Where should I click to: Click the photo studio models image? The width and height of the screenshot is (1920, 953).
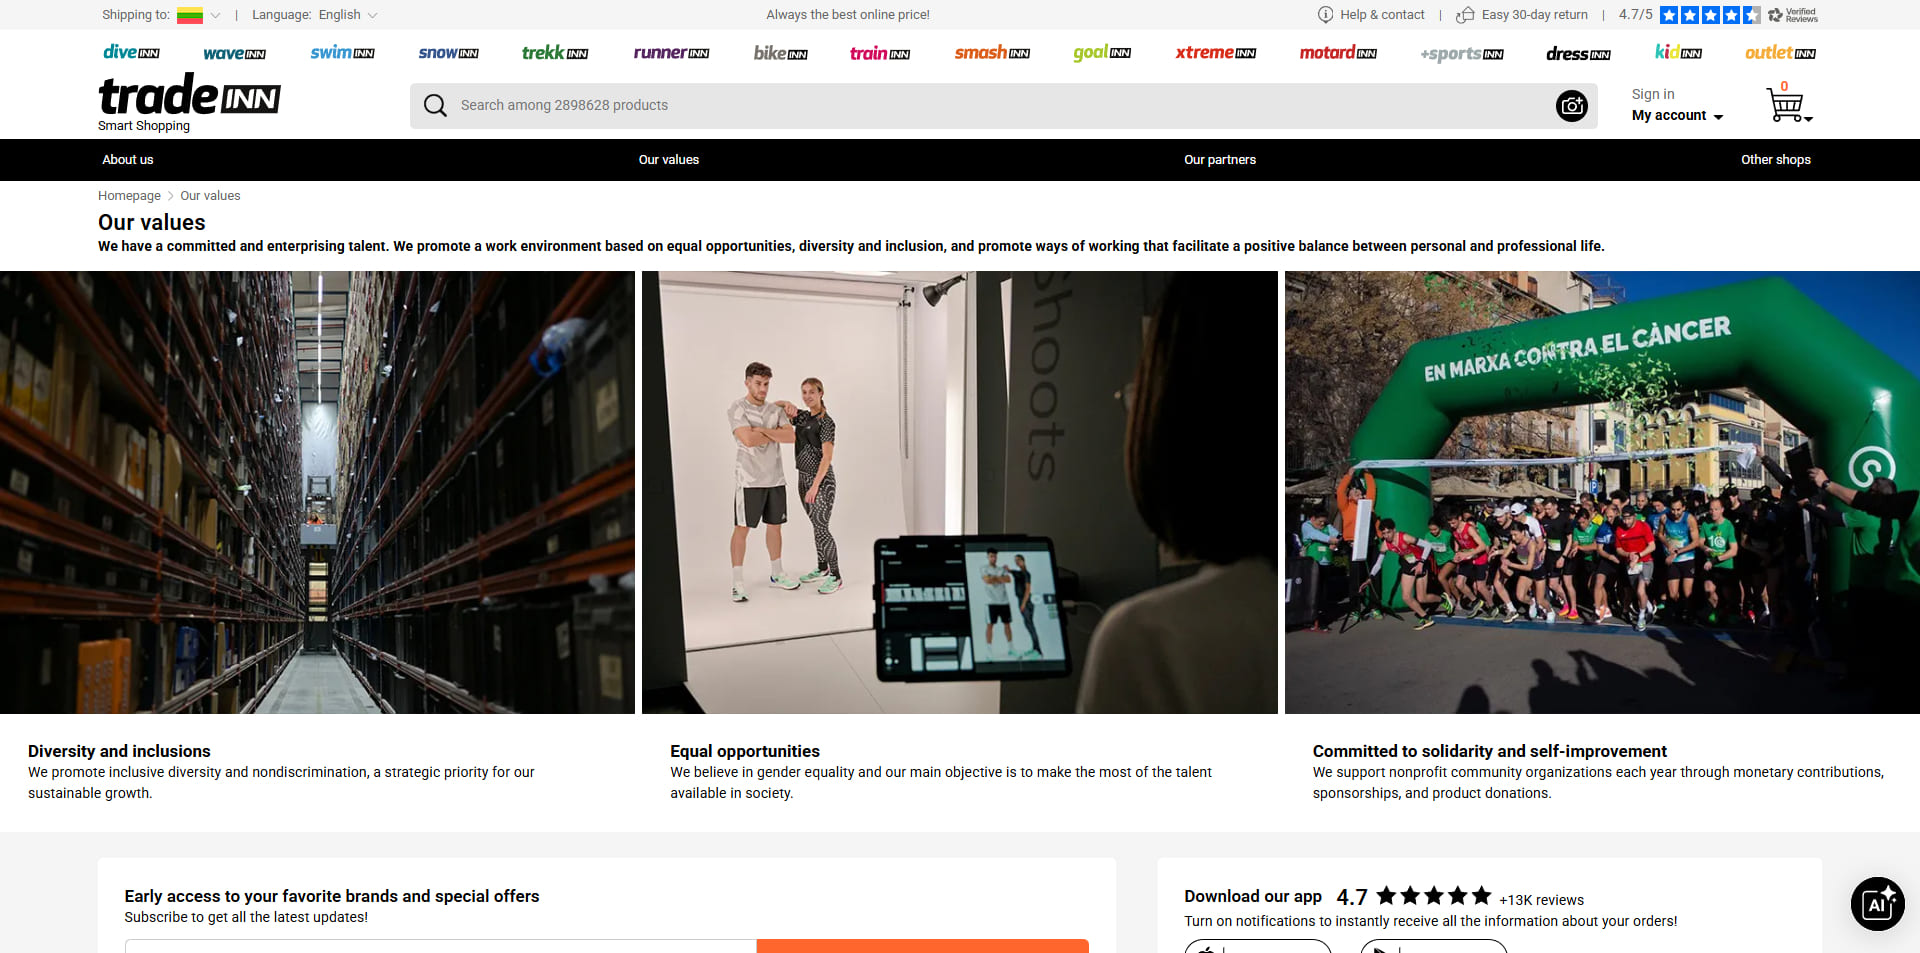coord(960,492)
